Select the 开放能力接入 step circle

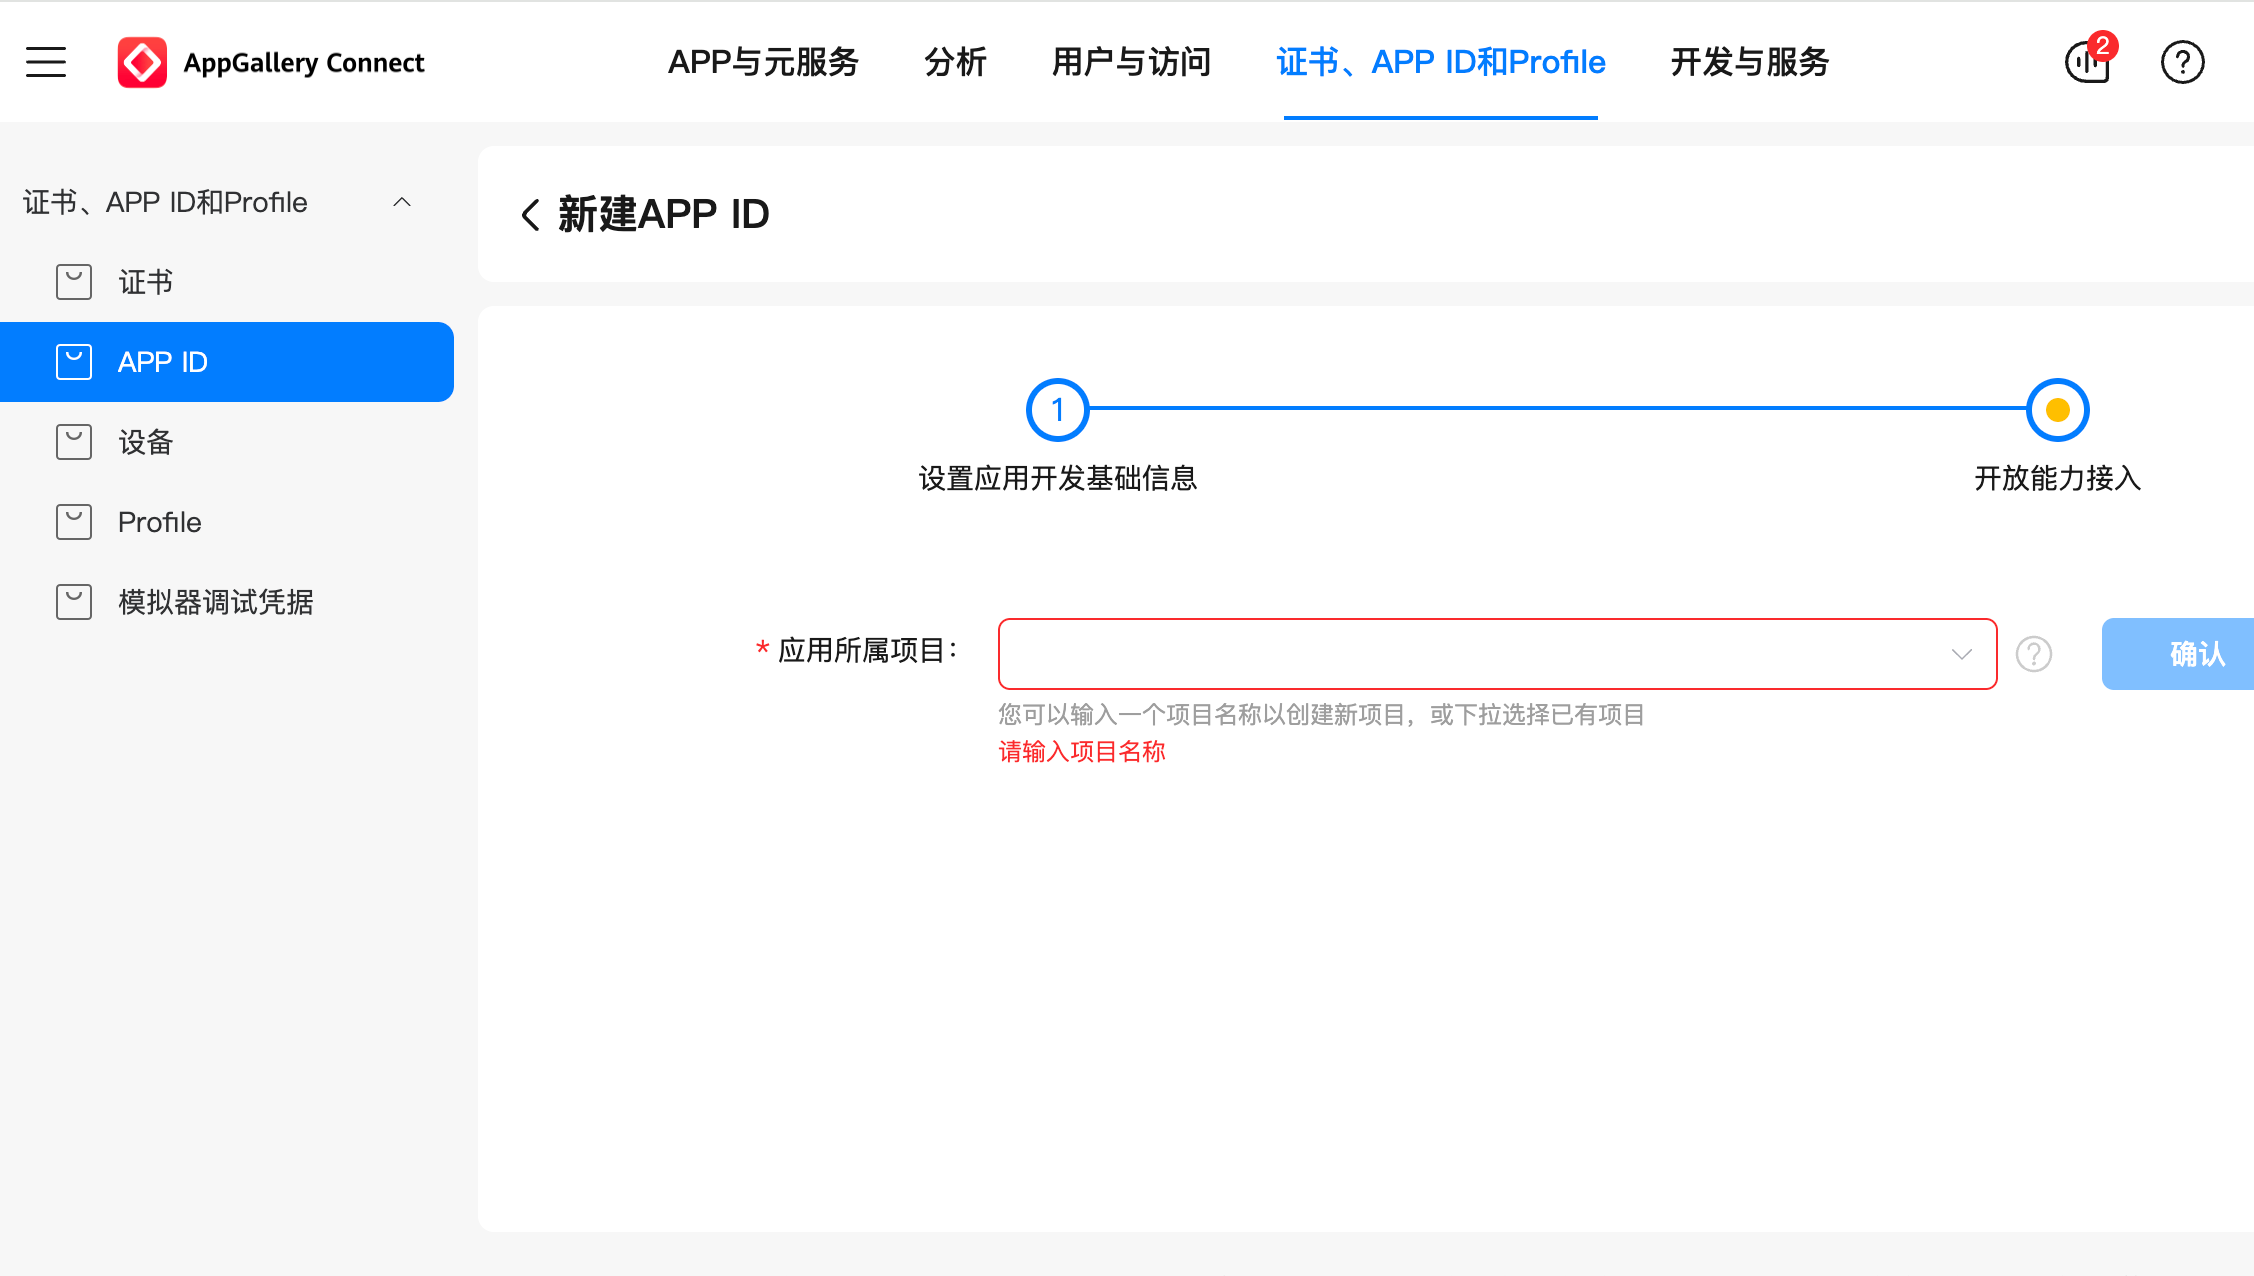2057,409
